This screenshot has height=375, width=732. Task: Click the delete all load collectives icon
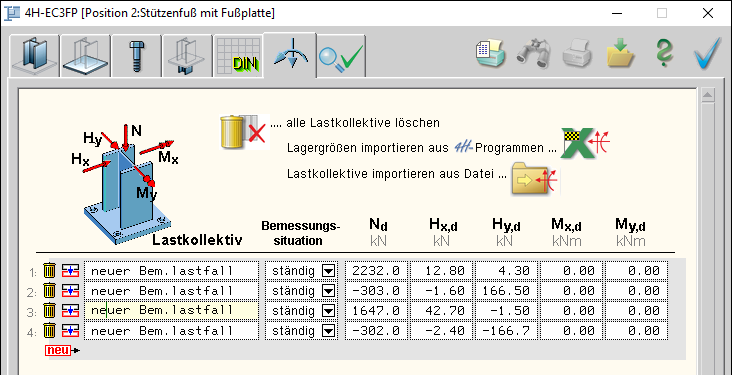point(245,132)
